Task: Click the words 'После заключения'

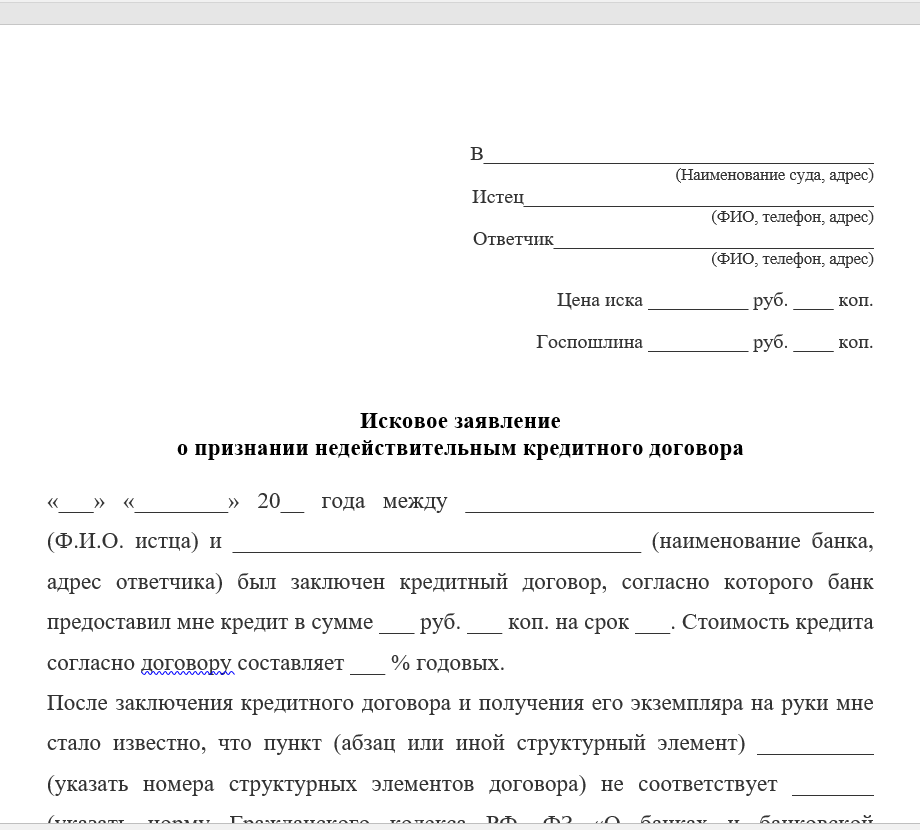Action: click(x=140, y=703)
